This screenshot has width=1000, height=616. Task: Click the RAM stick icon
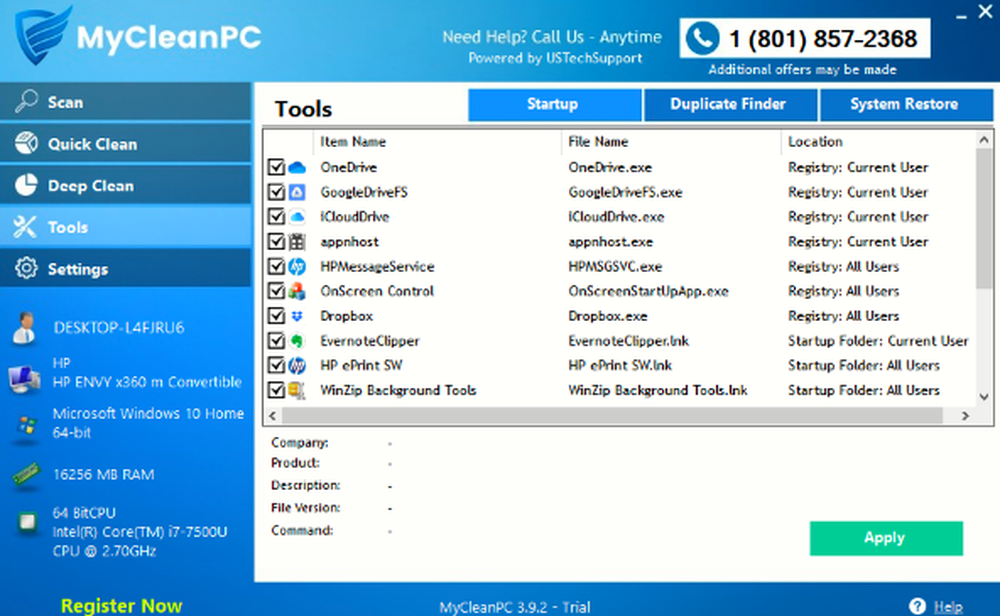26,474
